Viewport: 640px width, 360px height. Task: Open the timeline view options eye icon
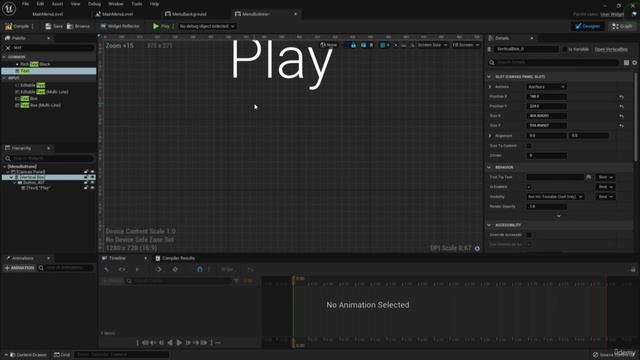pyautogui.click(x=122, y=269)
